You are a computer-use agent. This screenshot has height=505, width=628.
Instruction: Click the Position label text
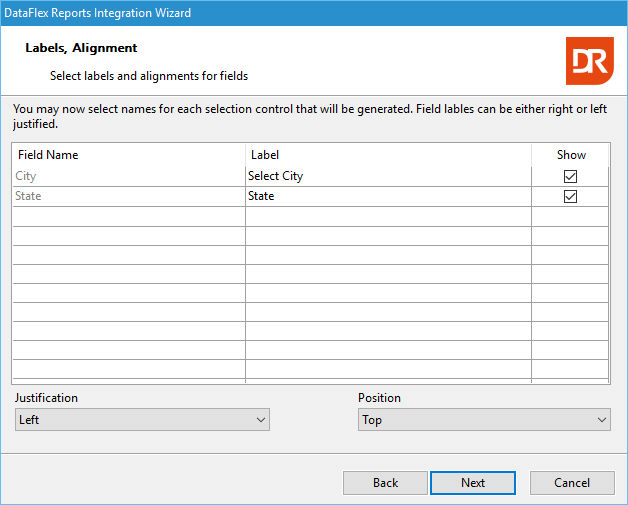379,398
